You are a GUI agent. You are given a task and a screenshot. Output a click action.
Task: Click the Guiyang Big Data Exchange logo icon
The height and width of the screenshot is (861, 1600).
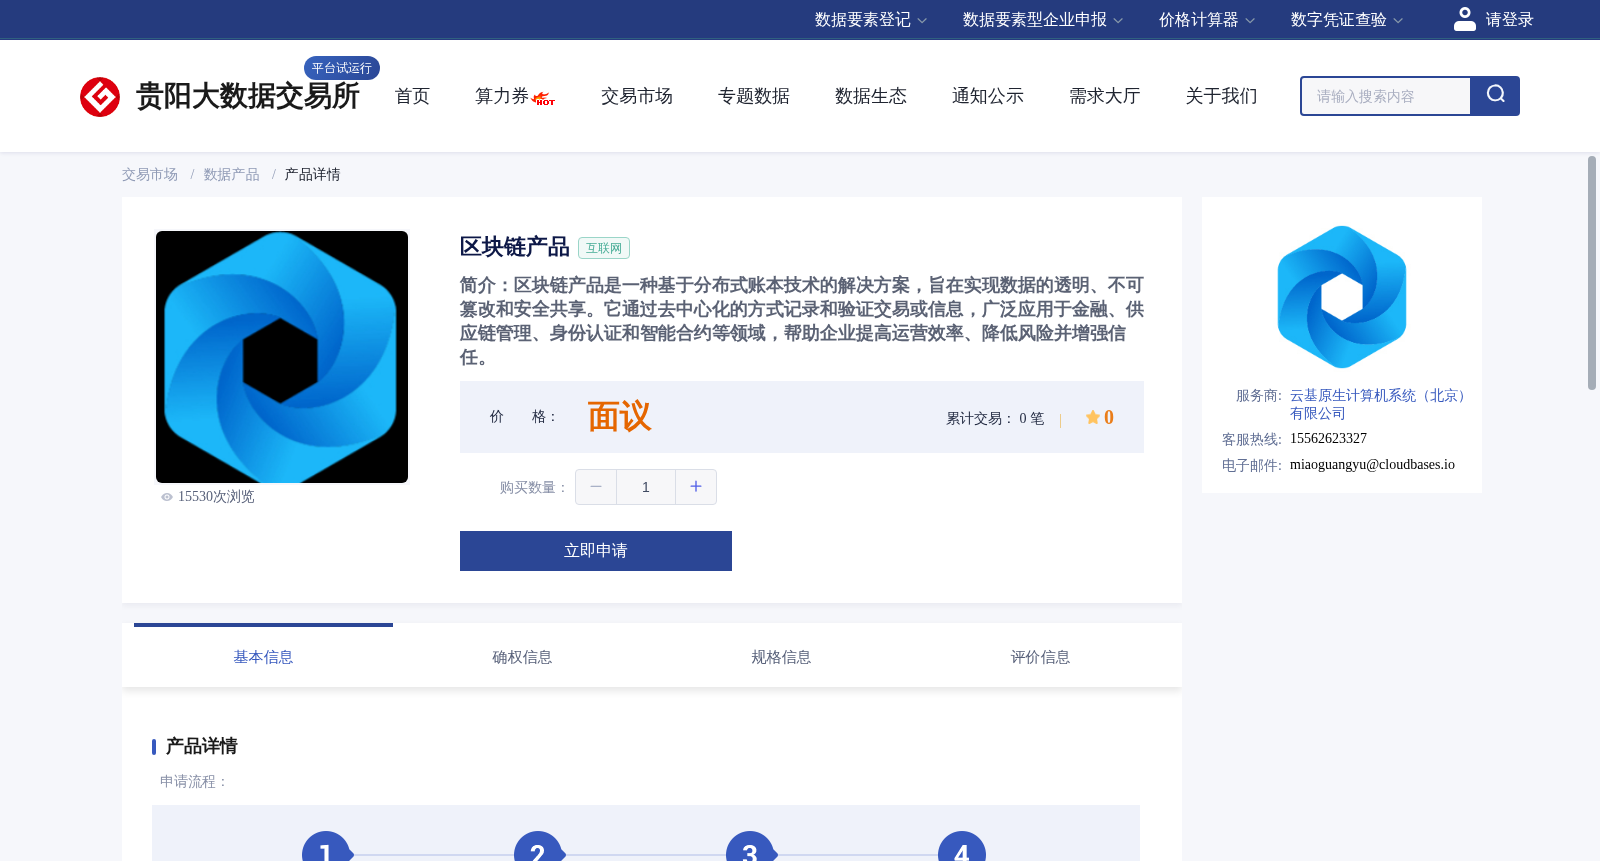pyautogui.click(x=100, y=97)
